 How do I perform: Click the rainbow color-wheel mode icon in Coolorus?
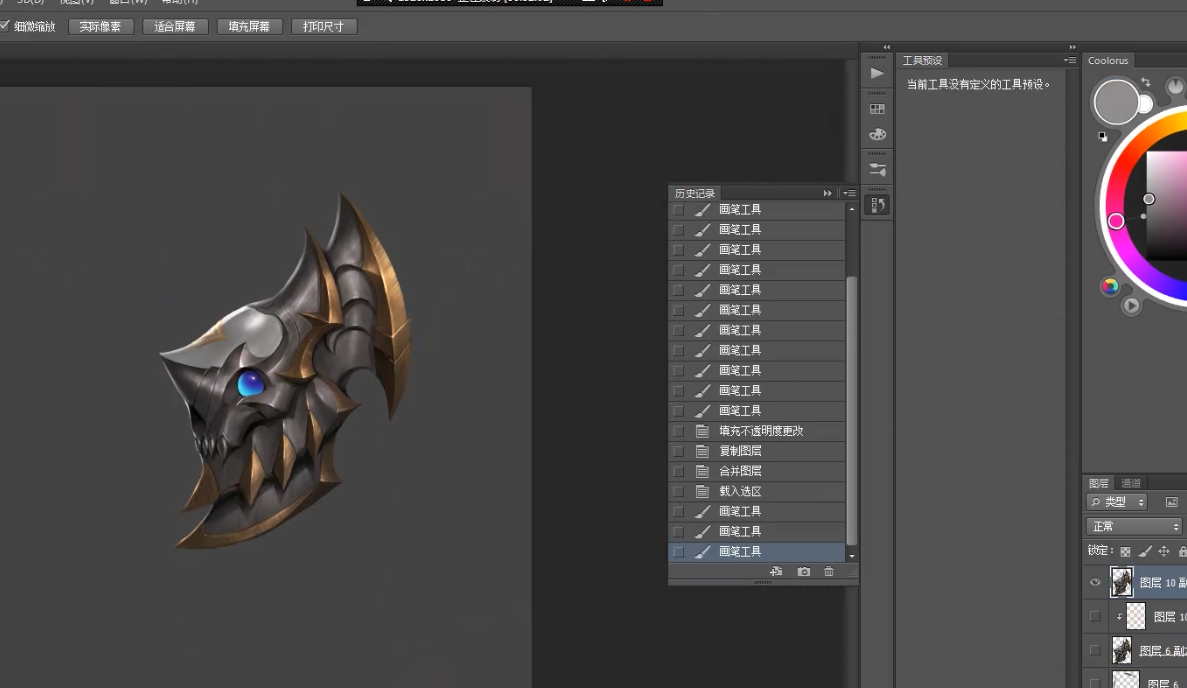point(1110,286)
